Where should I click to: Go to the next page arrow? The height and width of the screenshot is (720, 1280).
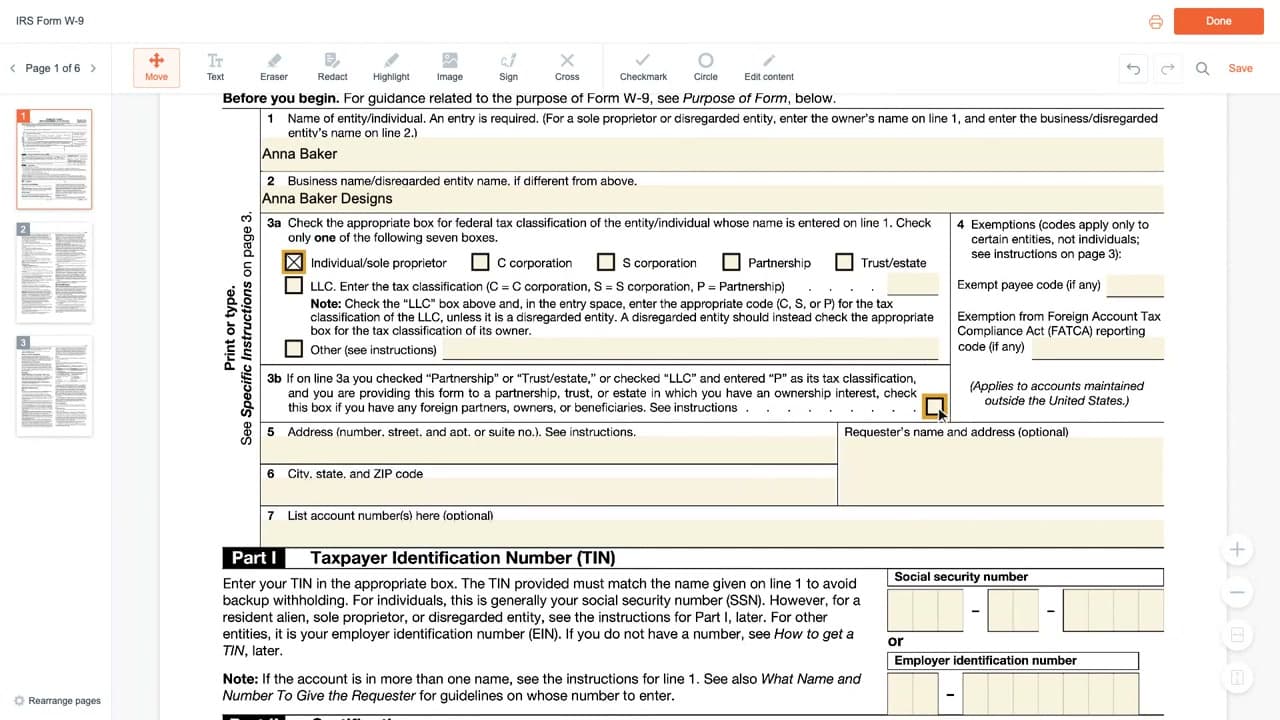(93, 68)
